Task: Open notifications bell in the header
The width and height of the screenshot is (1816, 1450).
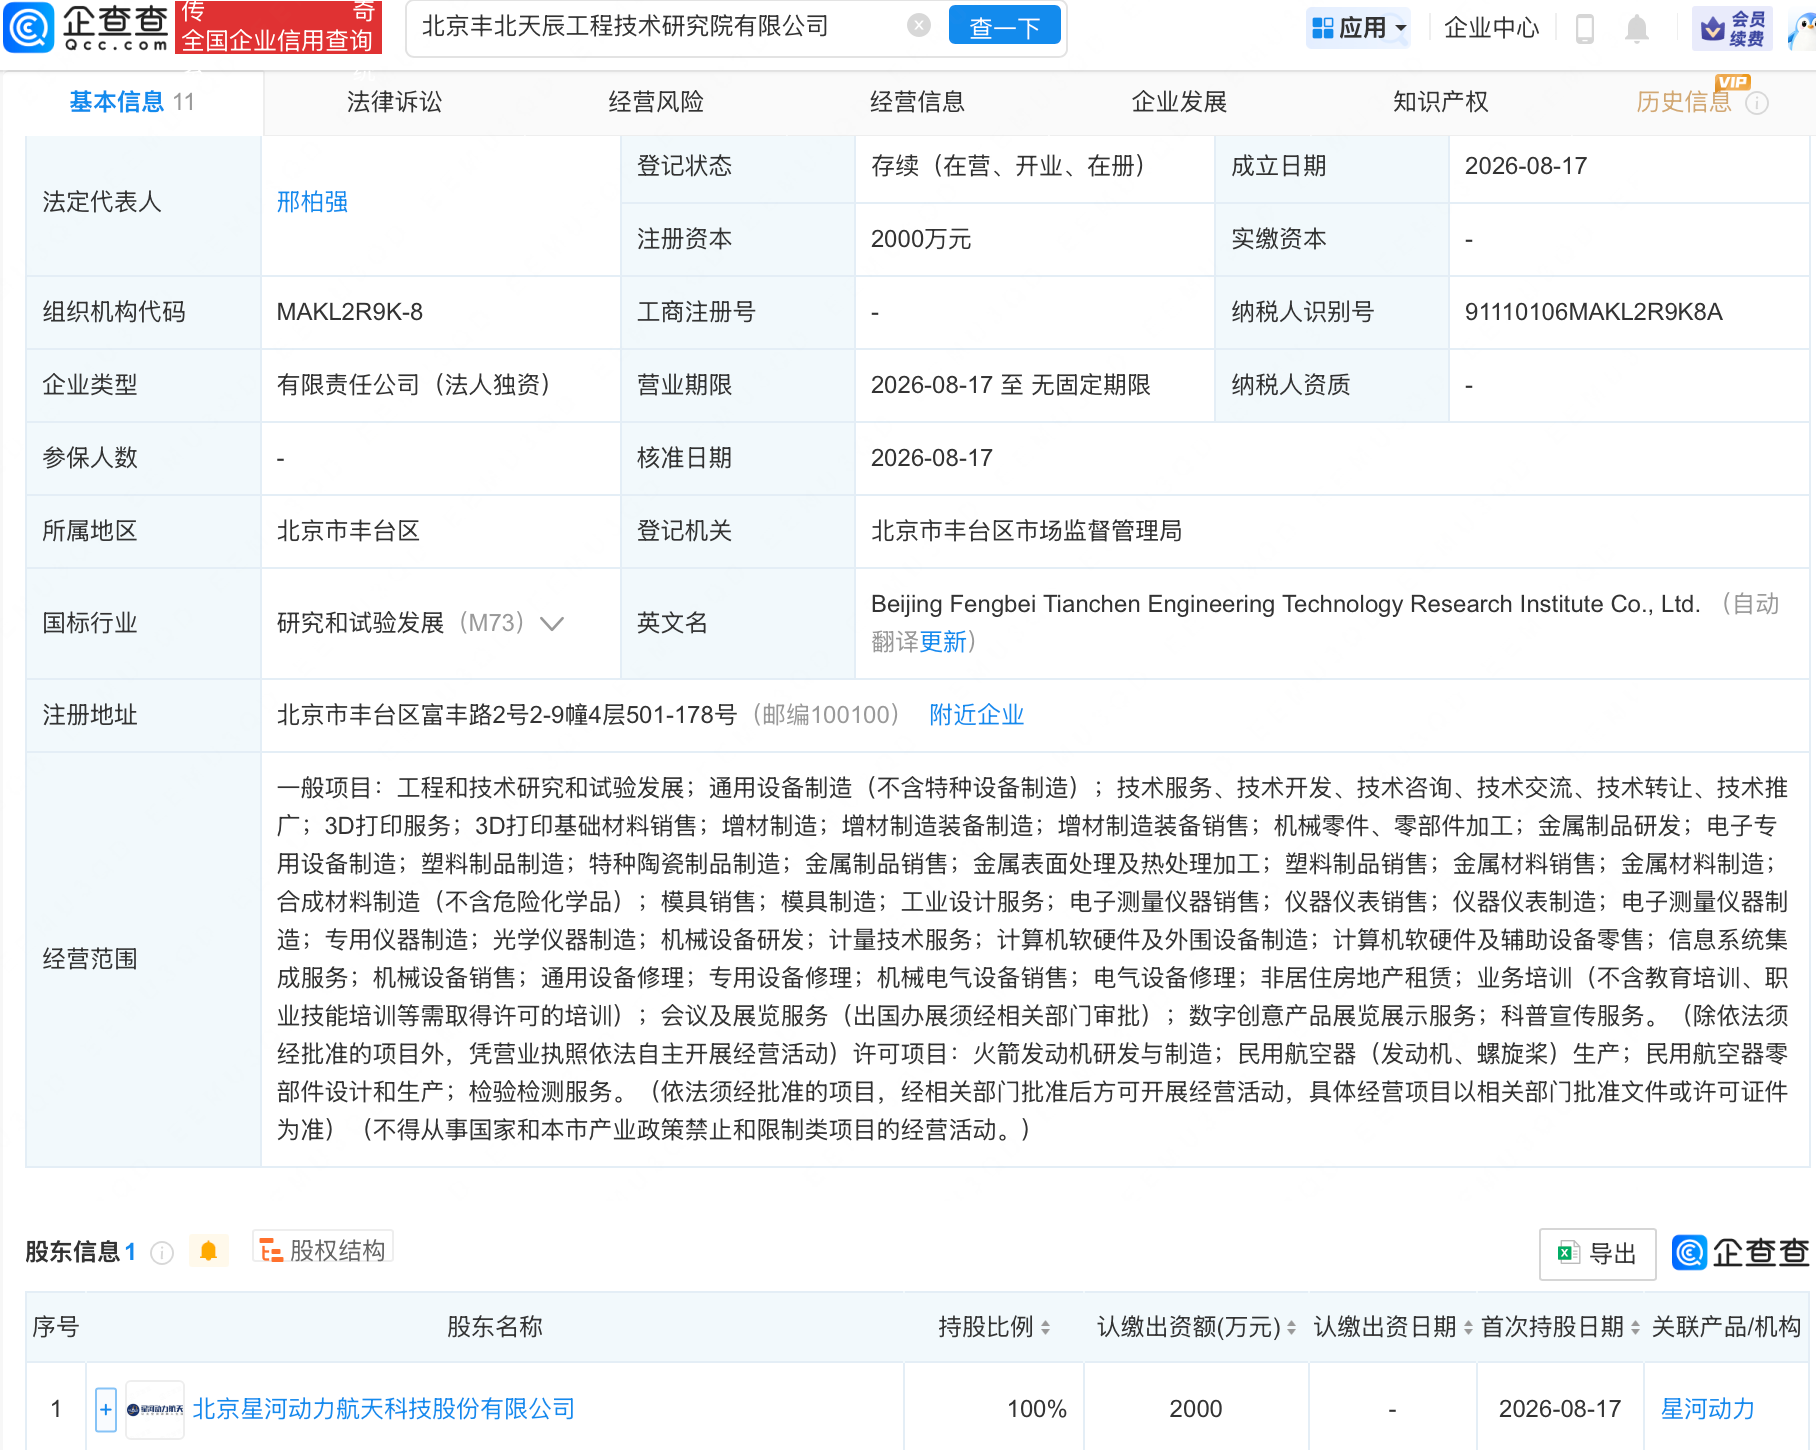Action: tap(1636, 28)
